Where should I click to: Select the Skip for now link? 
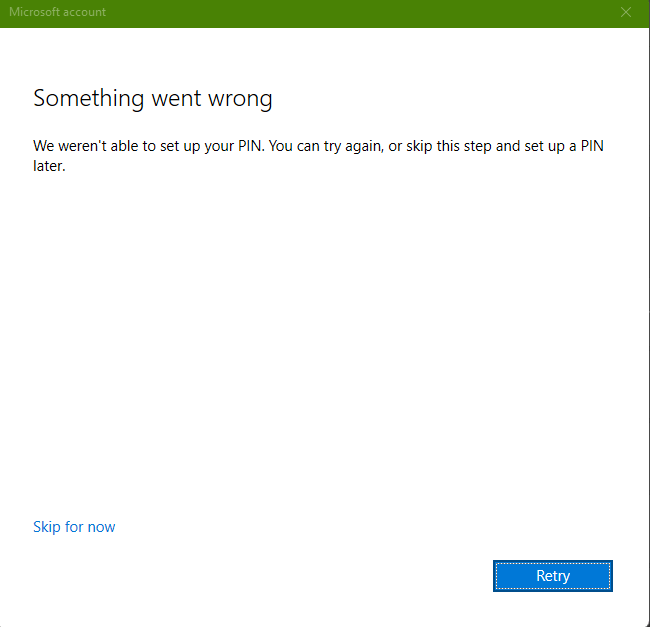click(x=74, y=527)
